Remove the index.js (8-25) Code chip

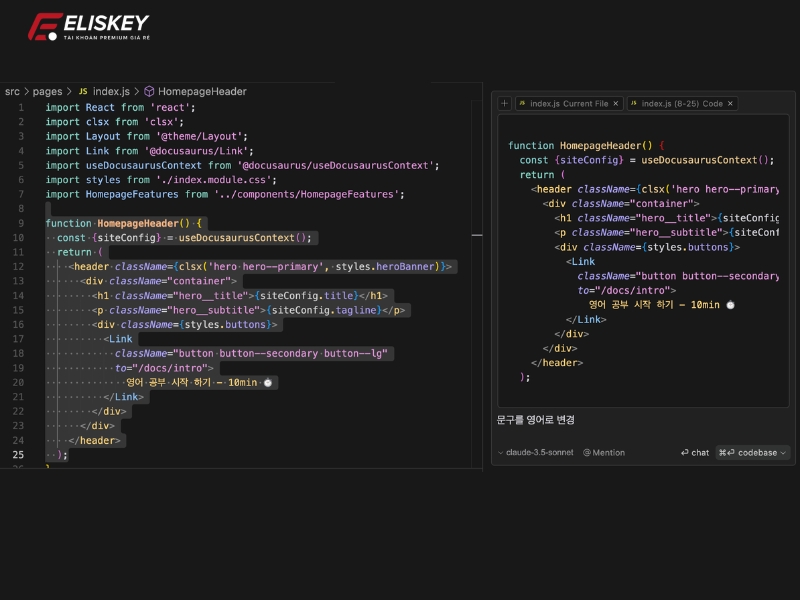(731, 103)
